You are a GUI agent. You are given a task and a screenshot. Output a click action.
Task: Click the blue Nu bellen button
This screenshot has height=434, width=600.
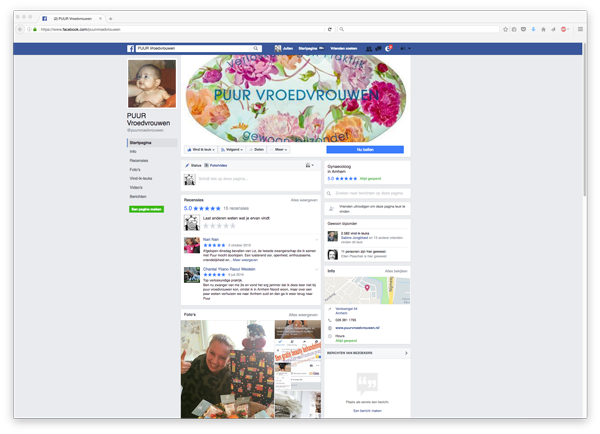[365, 150]
